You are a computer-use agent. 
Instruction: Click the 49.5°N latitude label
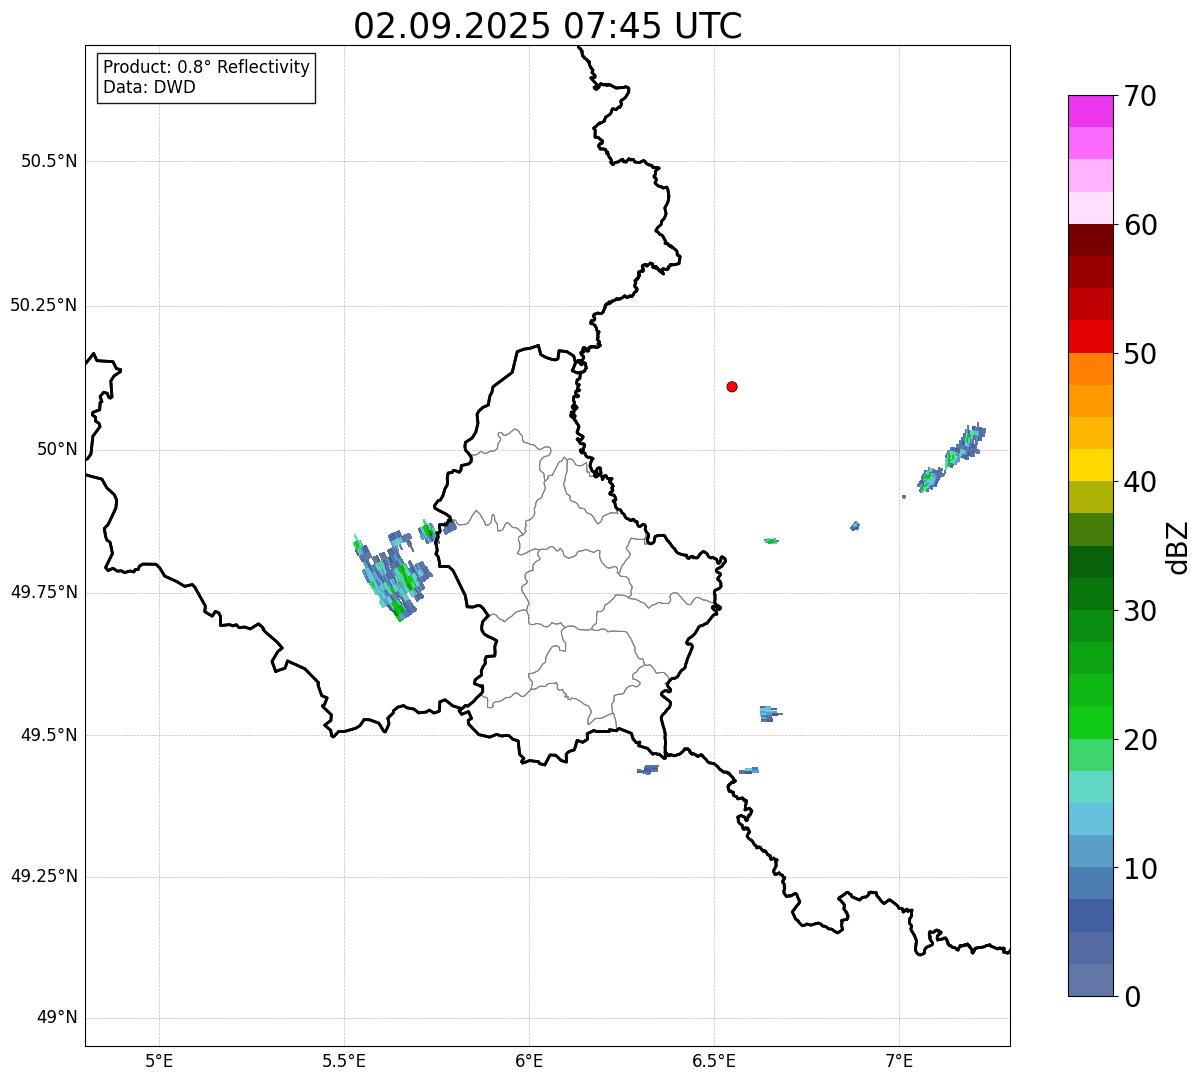pos(49,735)
